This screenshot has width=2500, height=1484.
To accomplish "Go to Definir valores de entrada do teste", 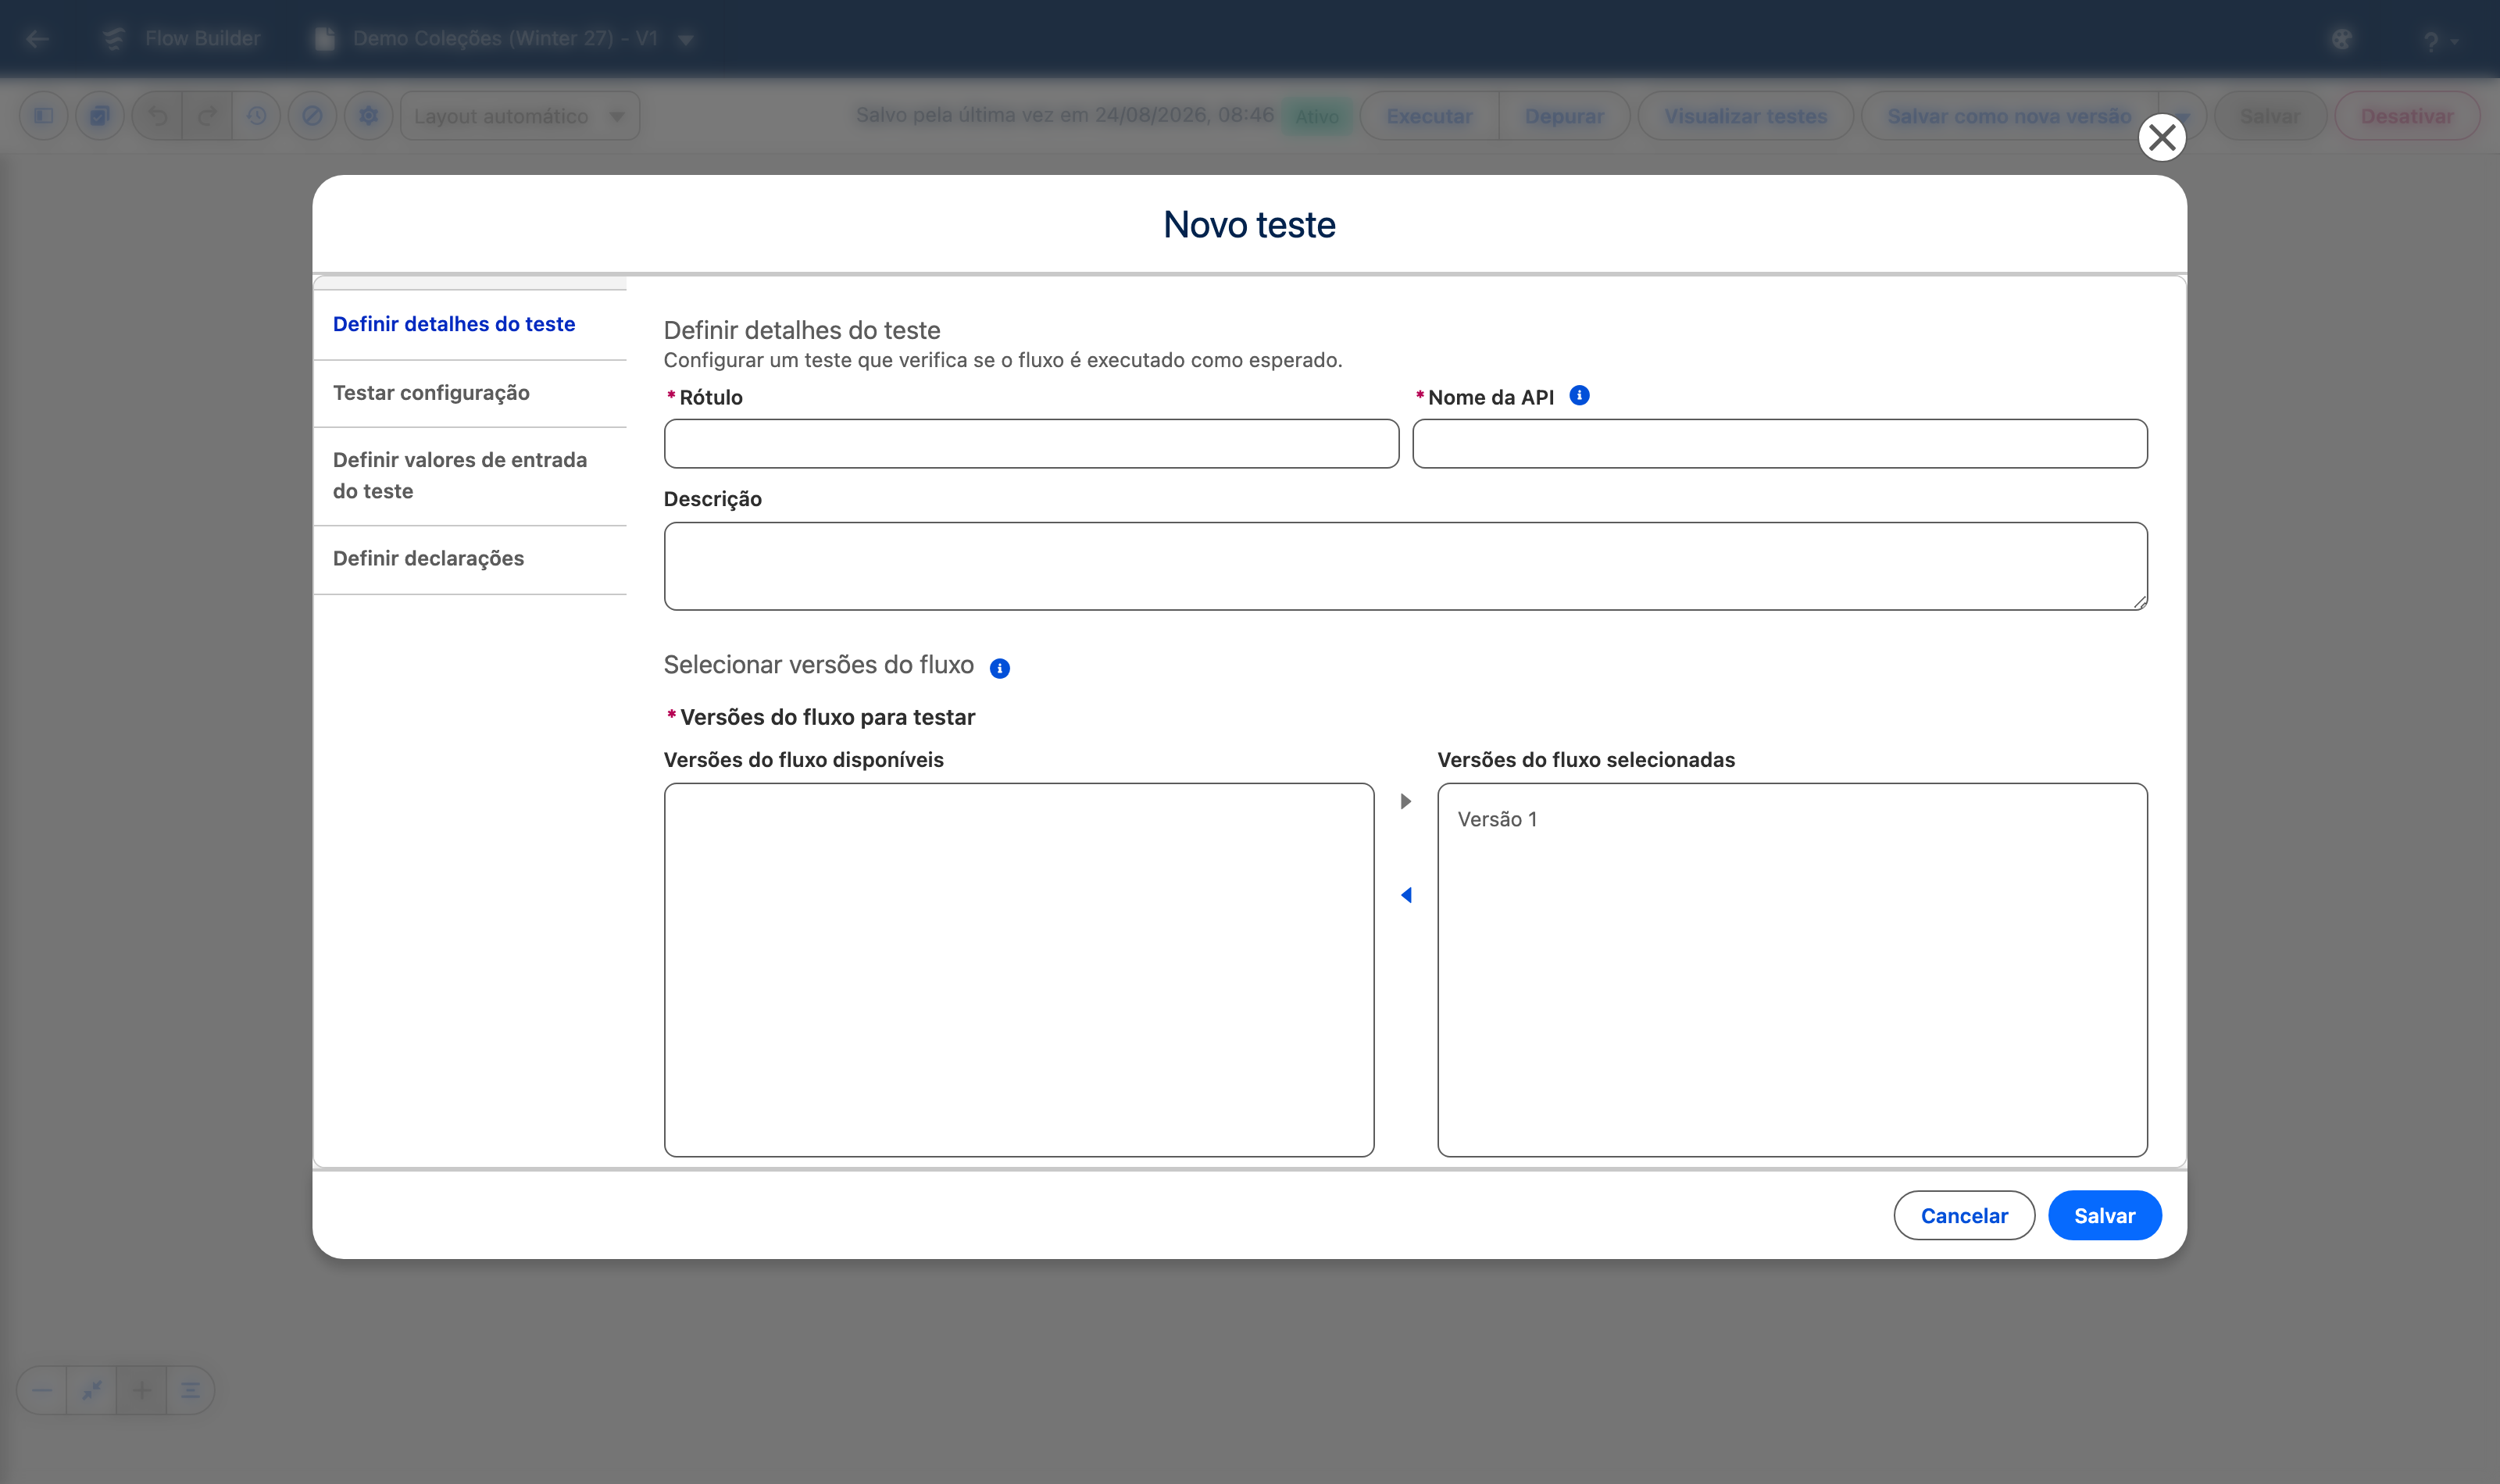I will coord(470,475).
